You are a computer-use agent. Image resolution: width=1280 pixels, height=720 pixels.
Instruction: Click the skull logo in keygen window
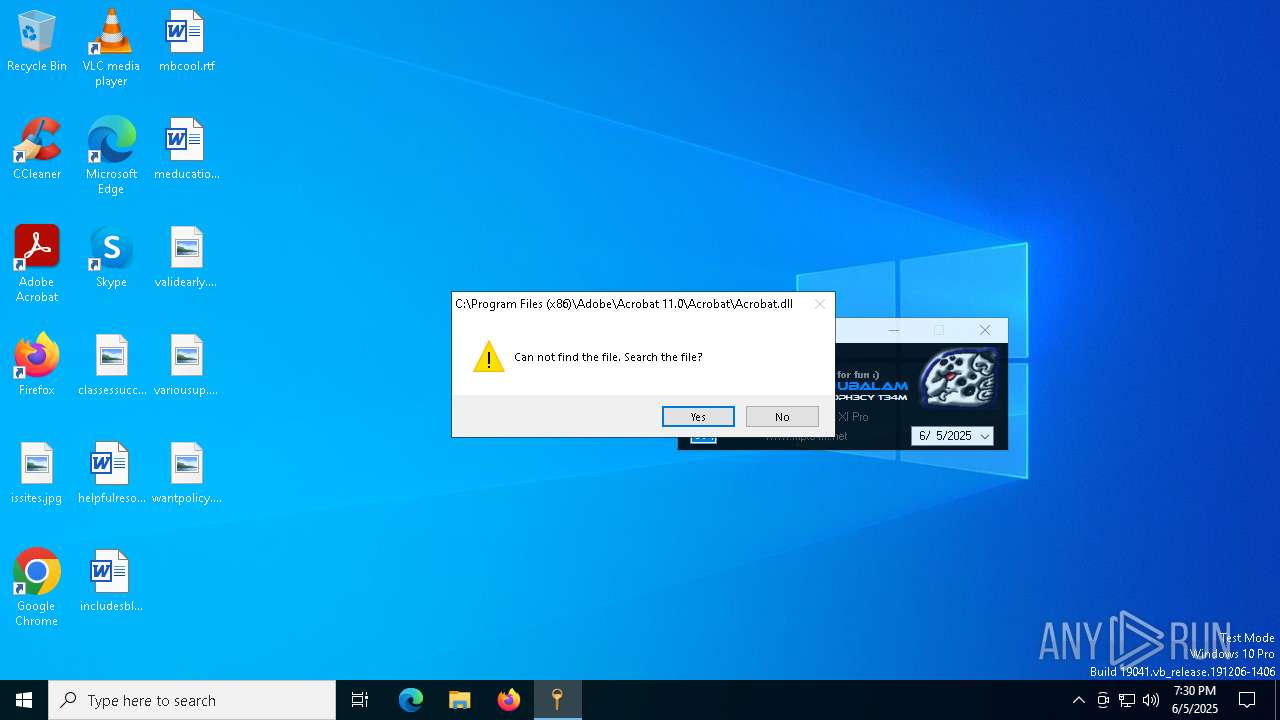tap(958, 377)
